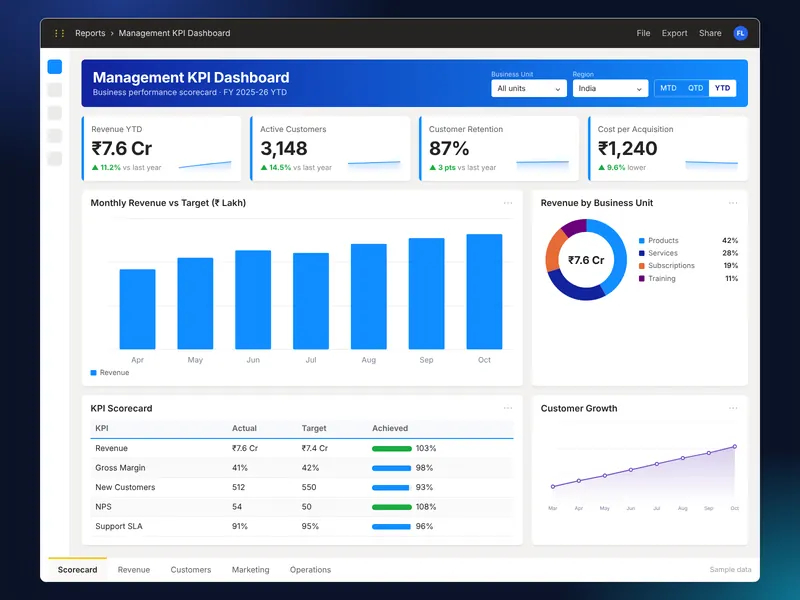Click the Services navy legend swatch
800x600 pixels.
(x=641, y=253)
